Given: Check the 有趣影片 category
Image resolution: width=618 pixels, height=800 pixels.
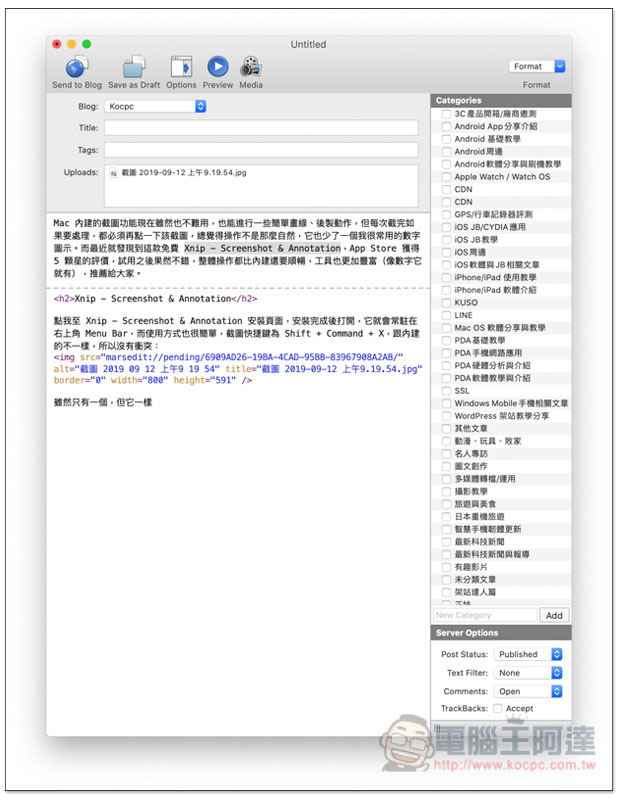Looking at the screenshot, I should [446, 567].
